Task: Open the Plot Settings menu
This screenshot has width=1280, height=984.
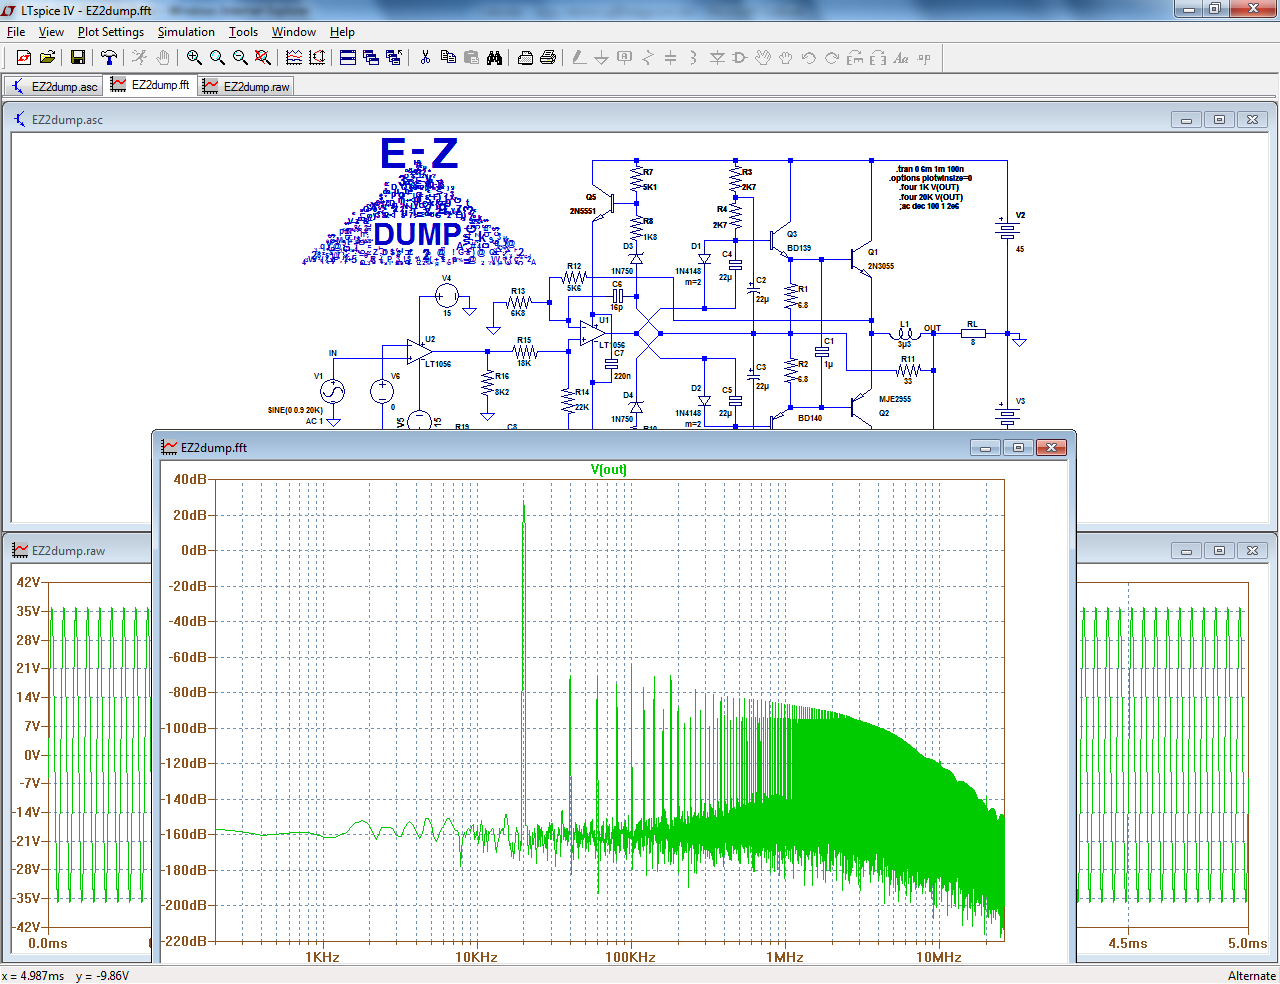Action: tap(111, 32)
